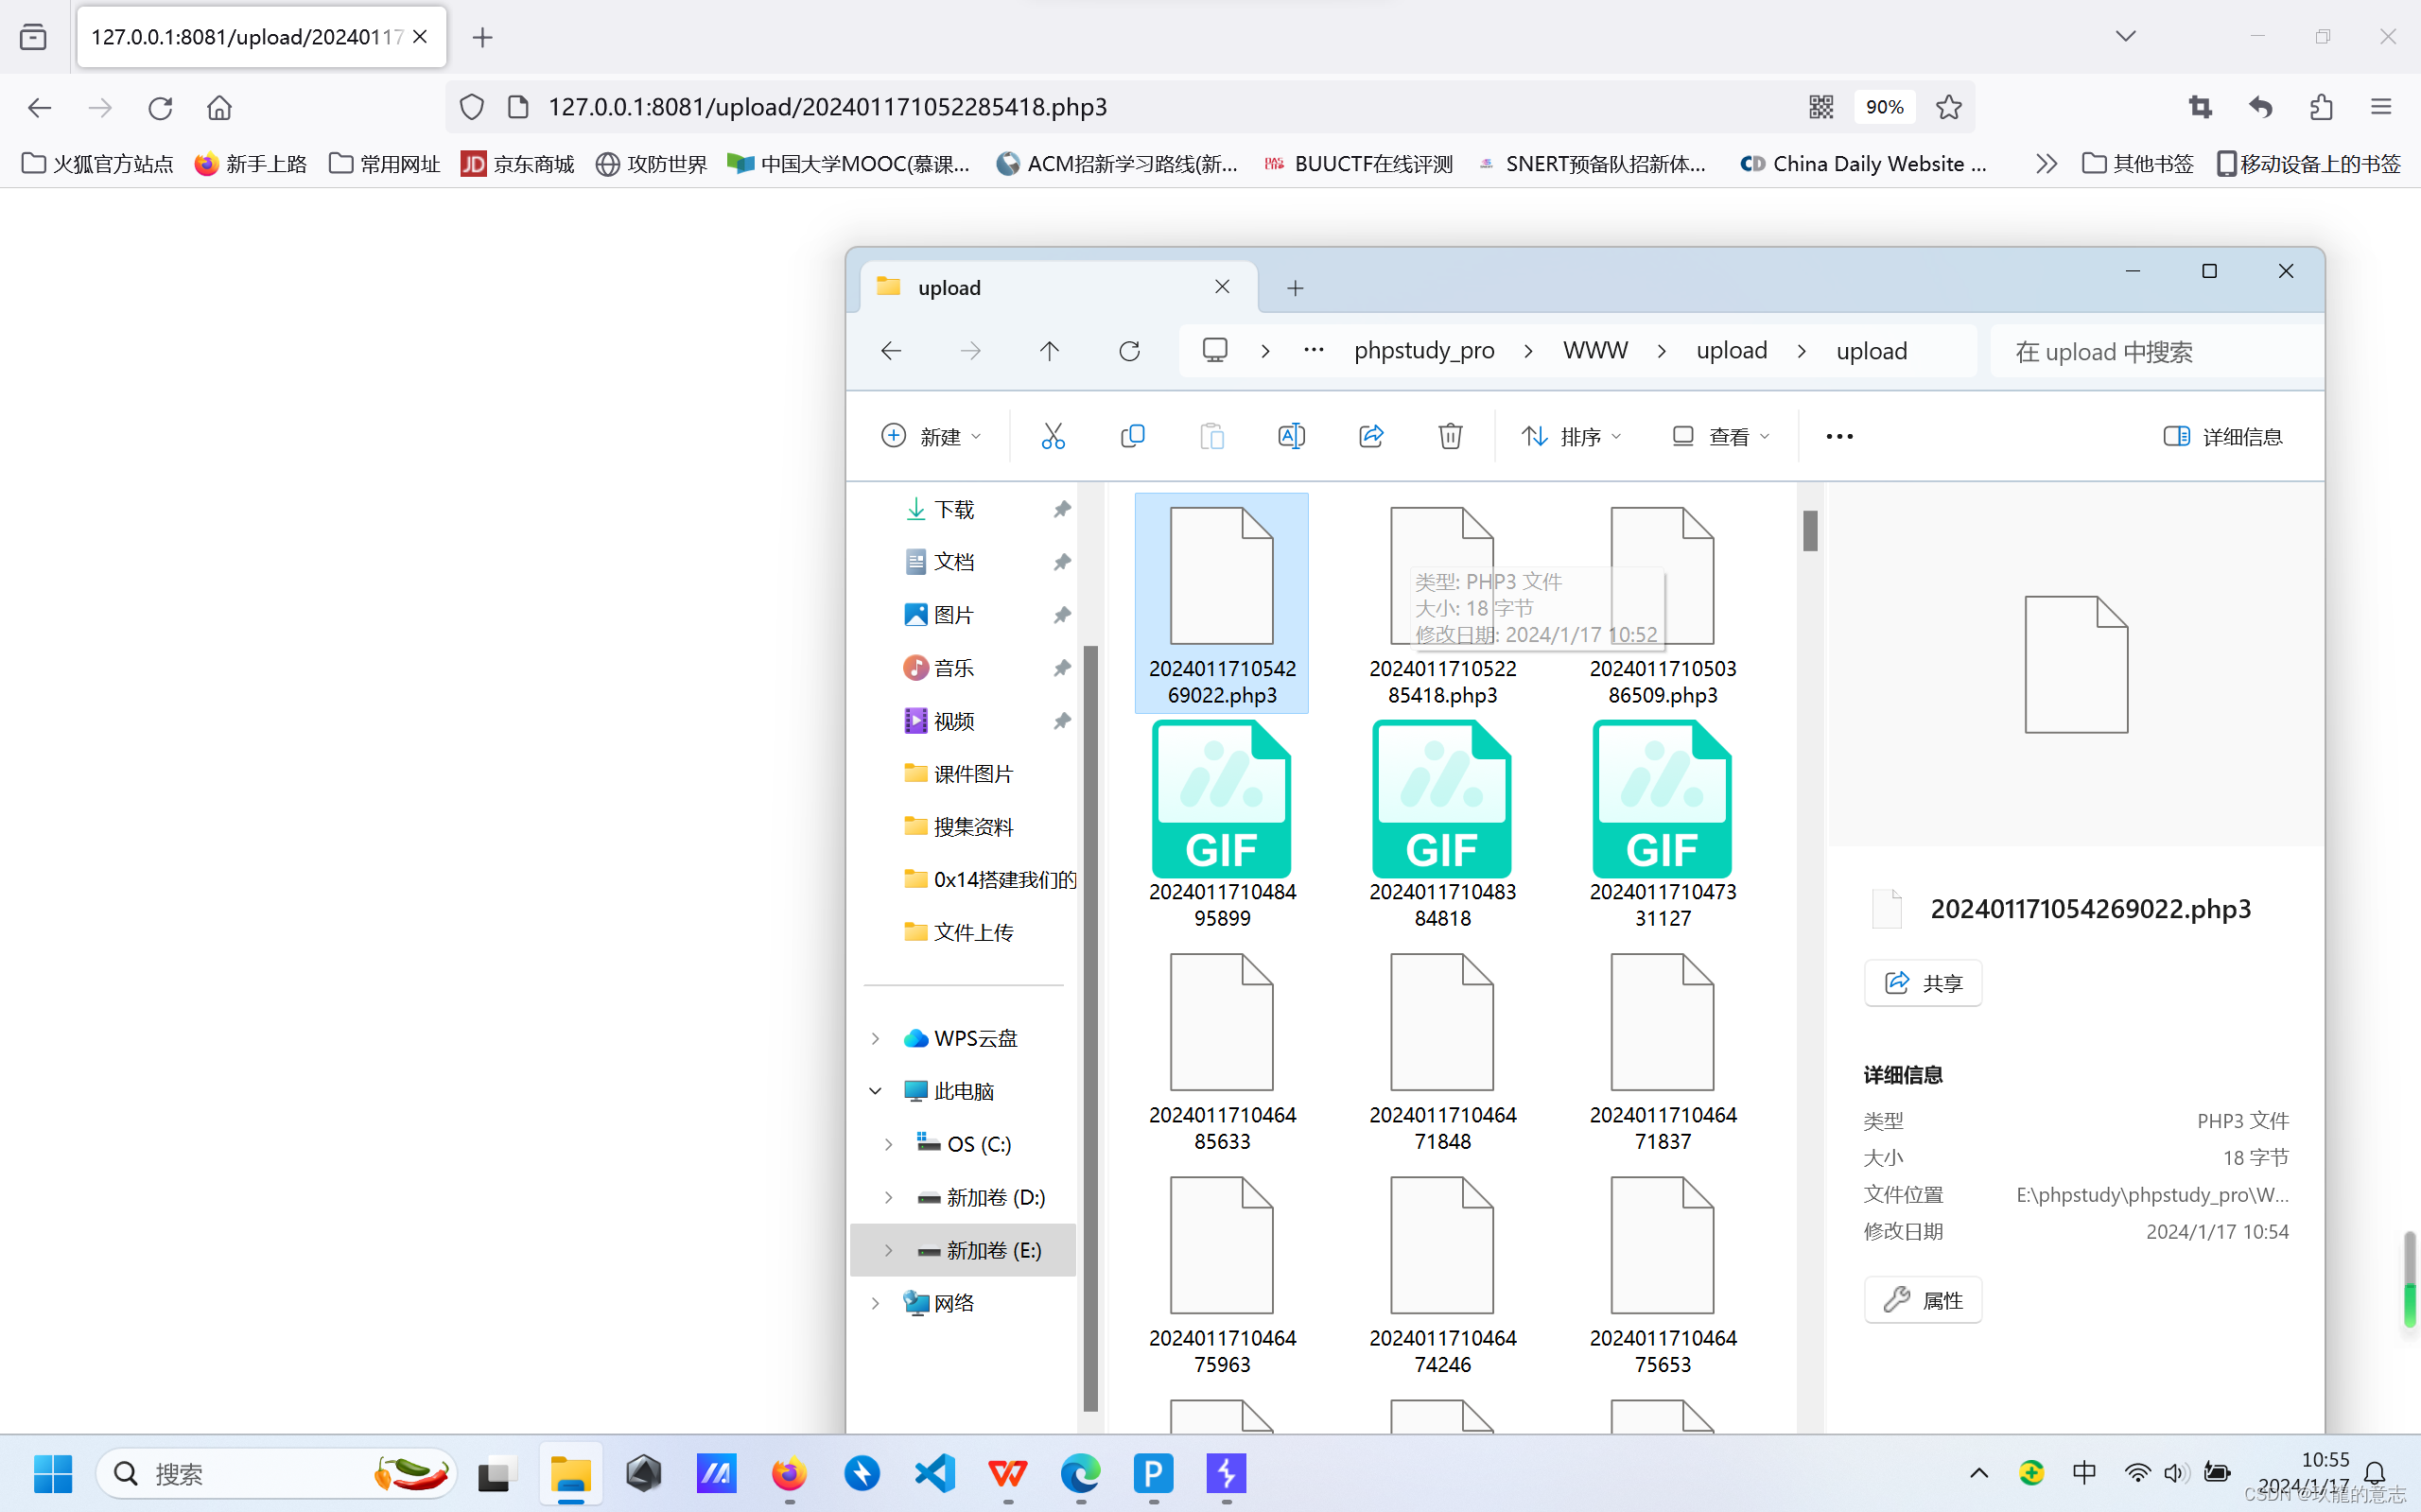
Task: Open Firefox from the taskbar
Action: click(x=789, y=1473)
